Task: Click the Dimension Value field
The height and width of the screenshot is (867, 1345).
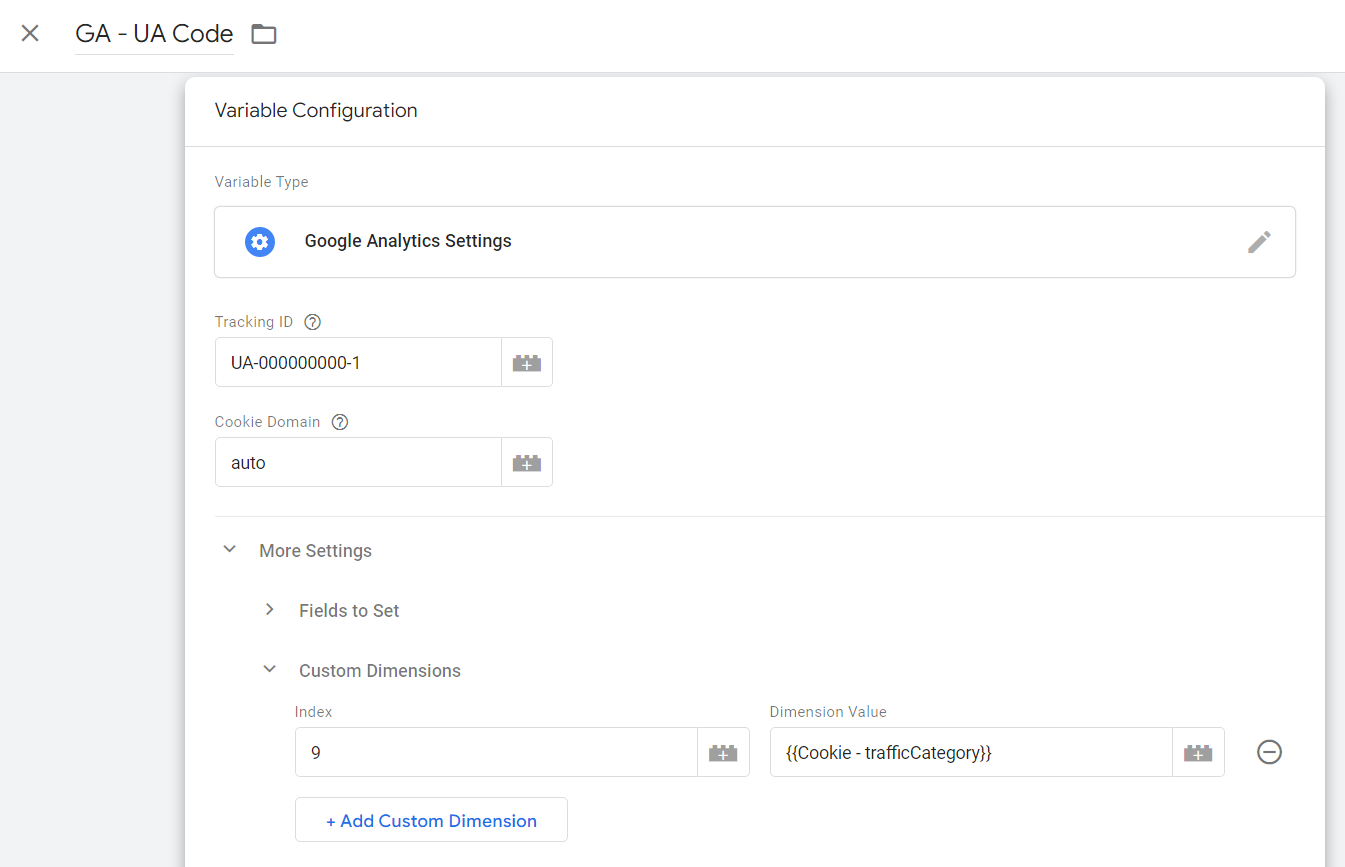Action: [x=971, y=752]
